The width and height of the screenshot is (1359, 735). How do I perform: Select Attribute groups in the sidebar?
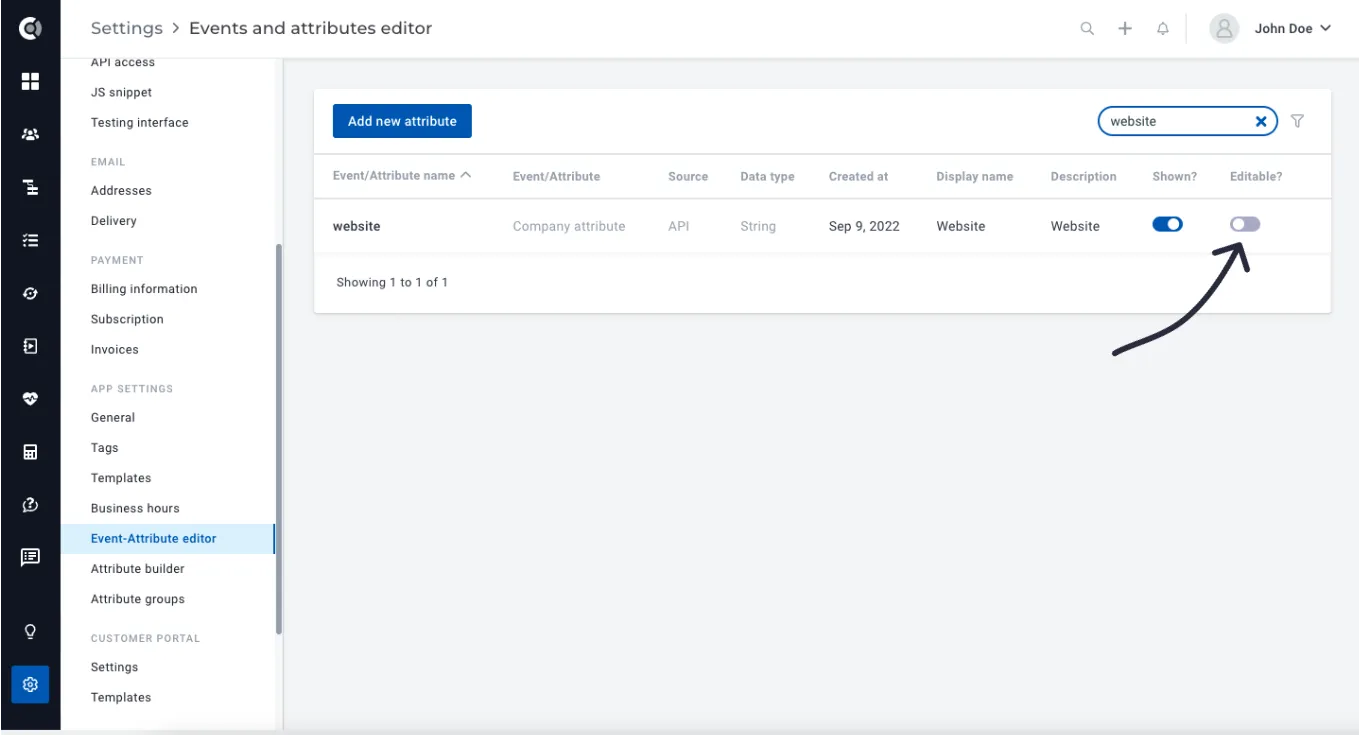point(138,599)
